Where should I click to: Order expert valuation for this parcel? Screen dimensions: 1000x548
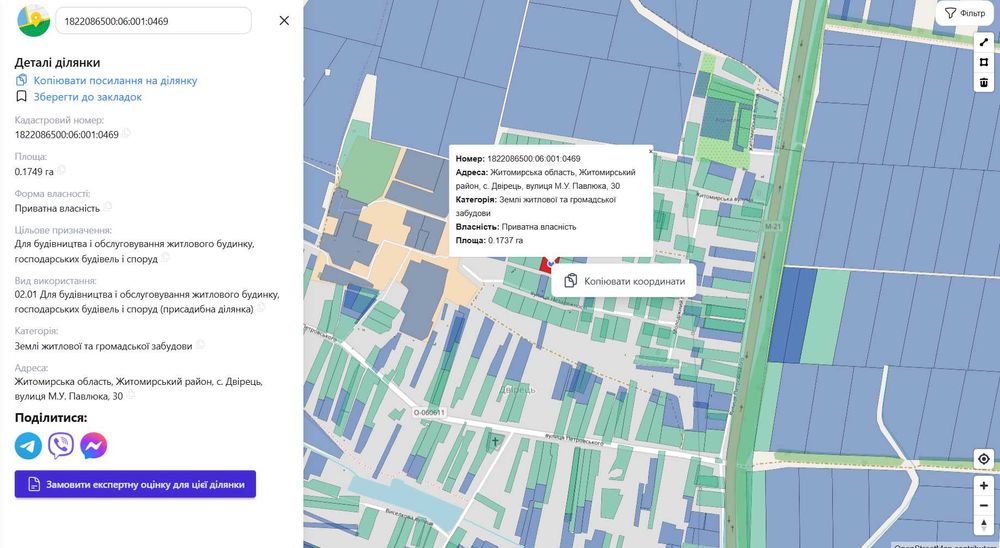[x=135, y=484]
